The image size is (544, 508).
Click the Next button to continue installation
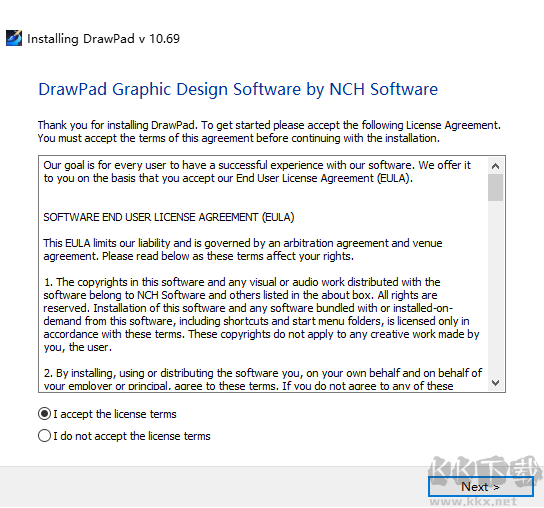point(481,486)
